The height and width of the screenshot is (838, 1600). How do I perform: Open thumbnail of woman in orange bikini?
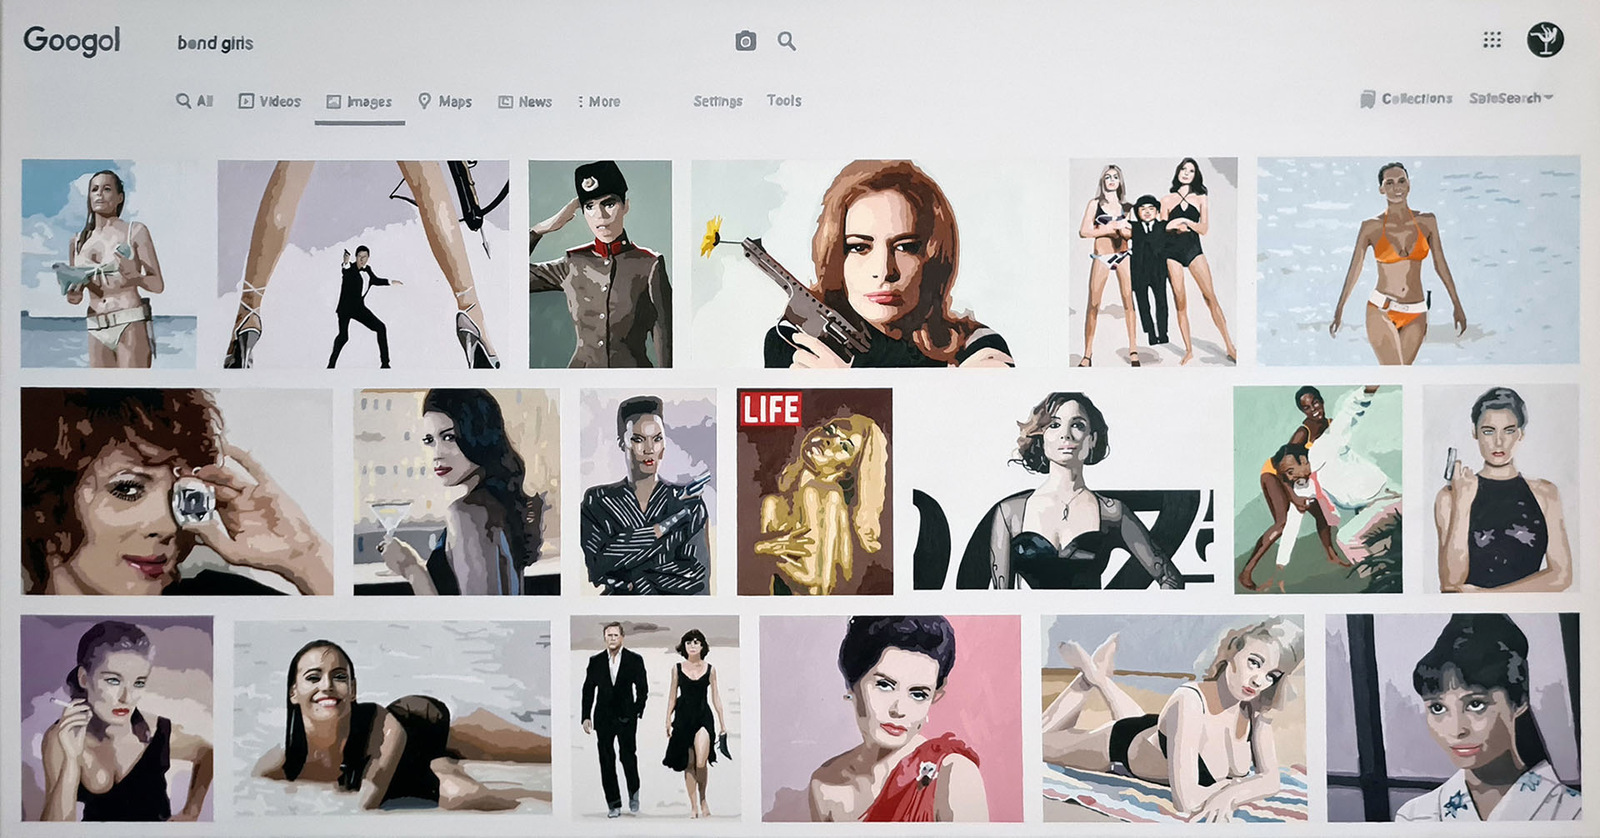coord(1418,260)
